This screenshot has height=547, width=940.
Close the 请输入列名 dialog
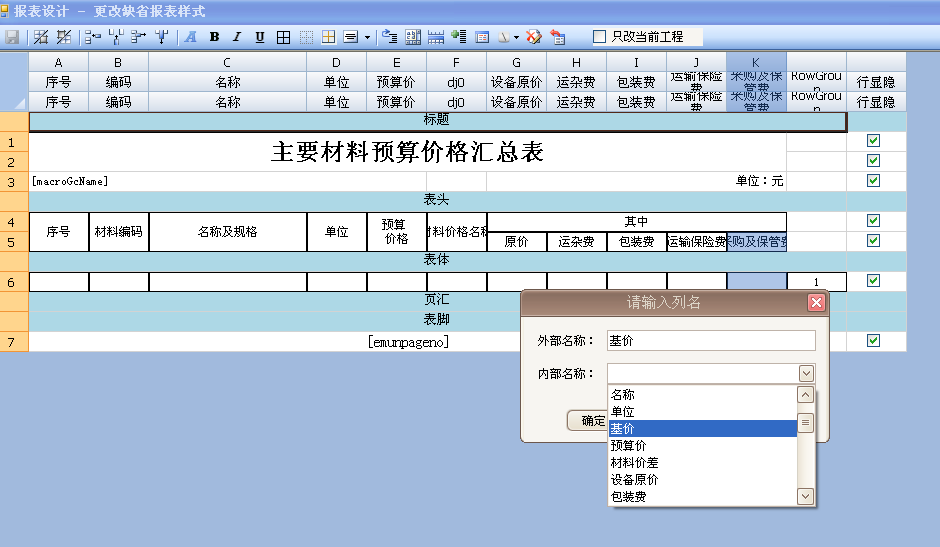coord(816,303)
